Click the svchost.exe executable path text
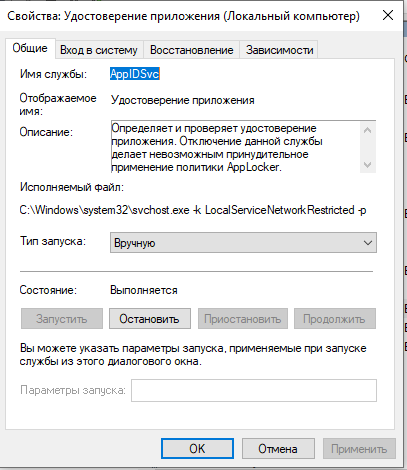Viewport: 407px width, 470px height. [193, 210]
